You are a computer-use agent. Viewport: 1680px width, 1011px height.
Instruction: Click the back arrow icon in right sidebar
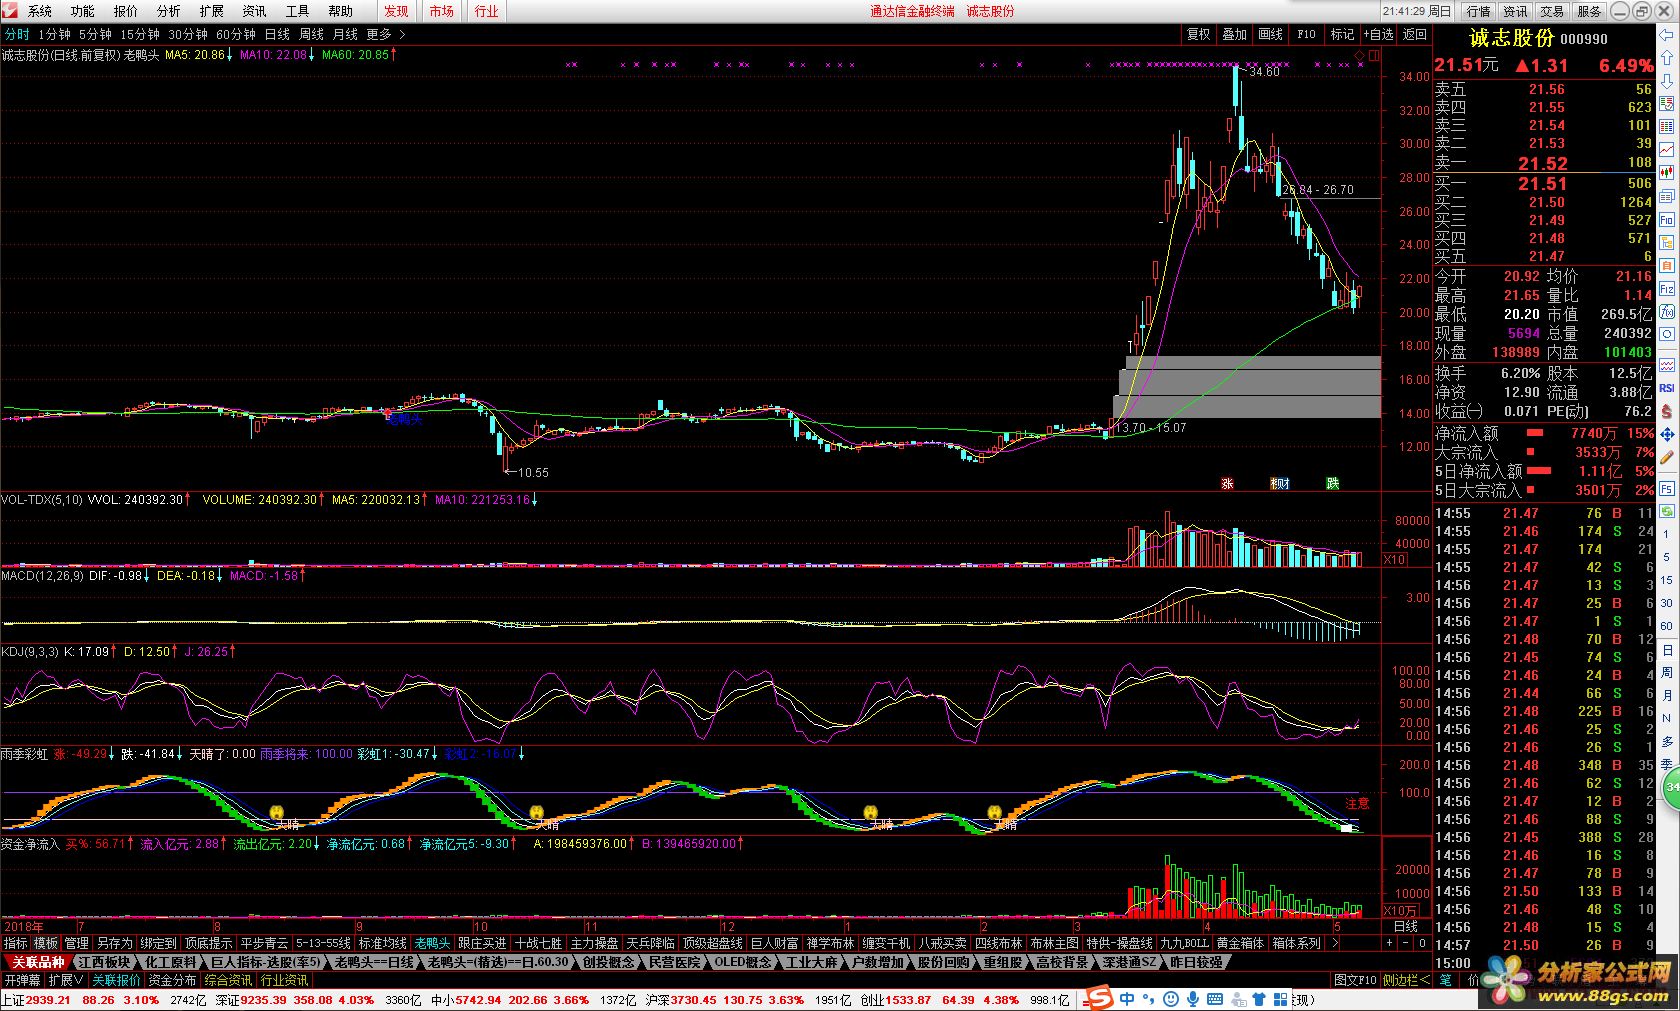[1667, 34]
